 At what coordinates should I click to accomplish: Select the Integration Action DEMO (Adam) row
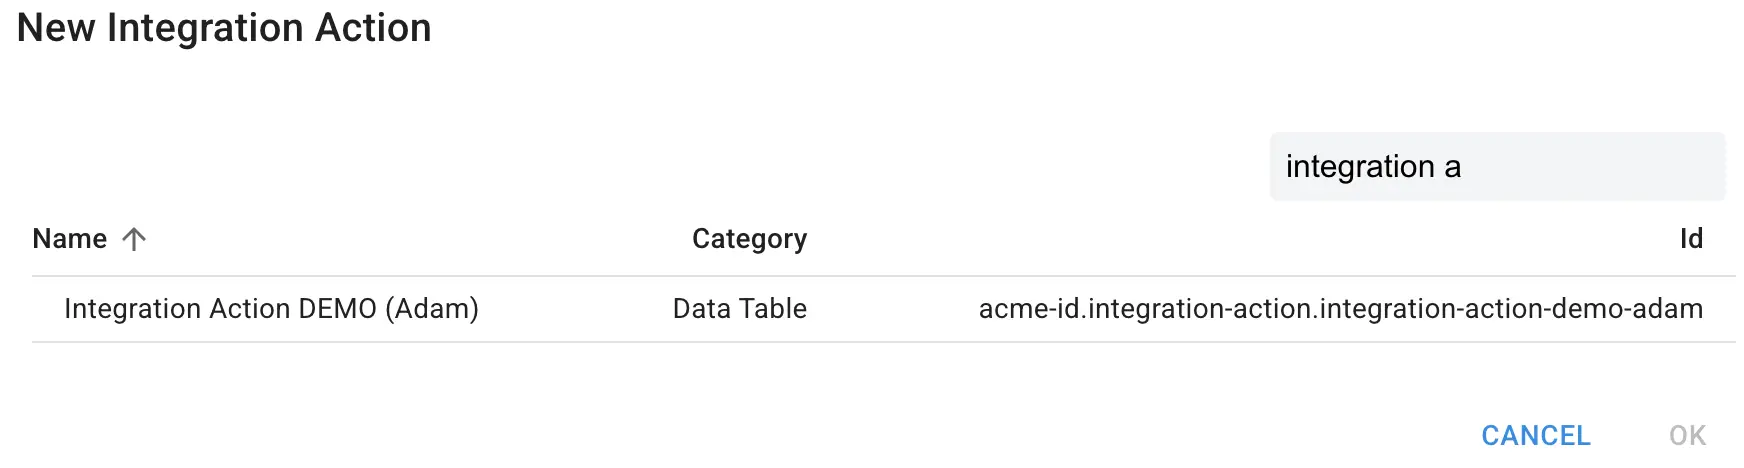(x=271, y=309)
